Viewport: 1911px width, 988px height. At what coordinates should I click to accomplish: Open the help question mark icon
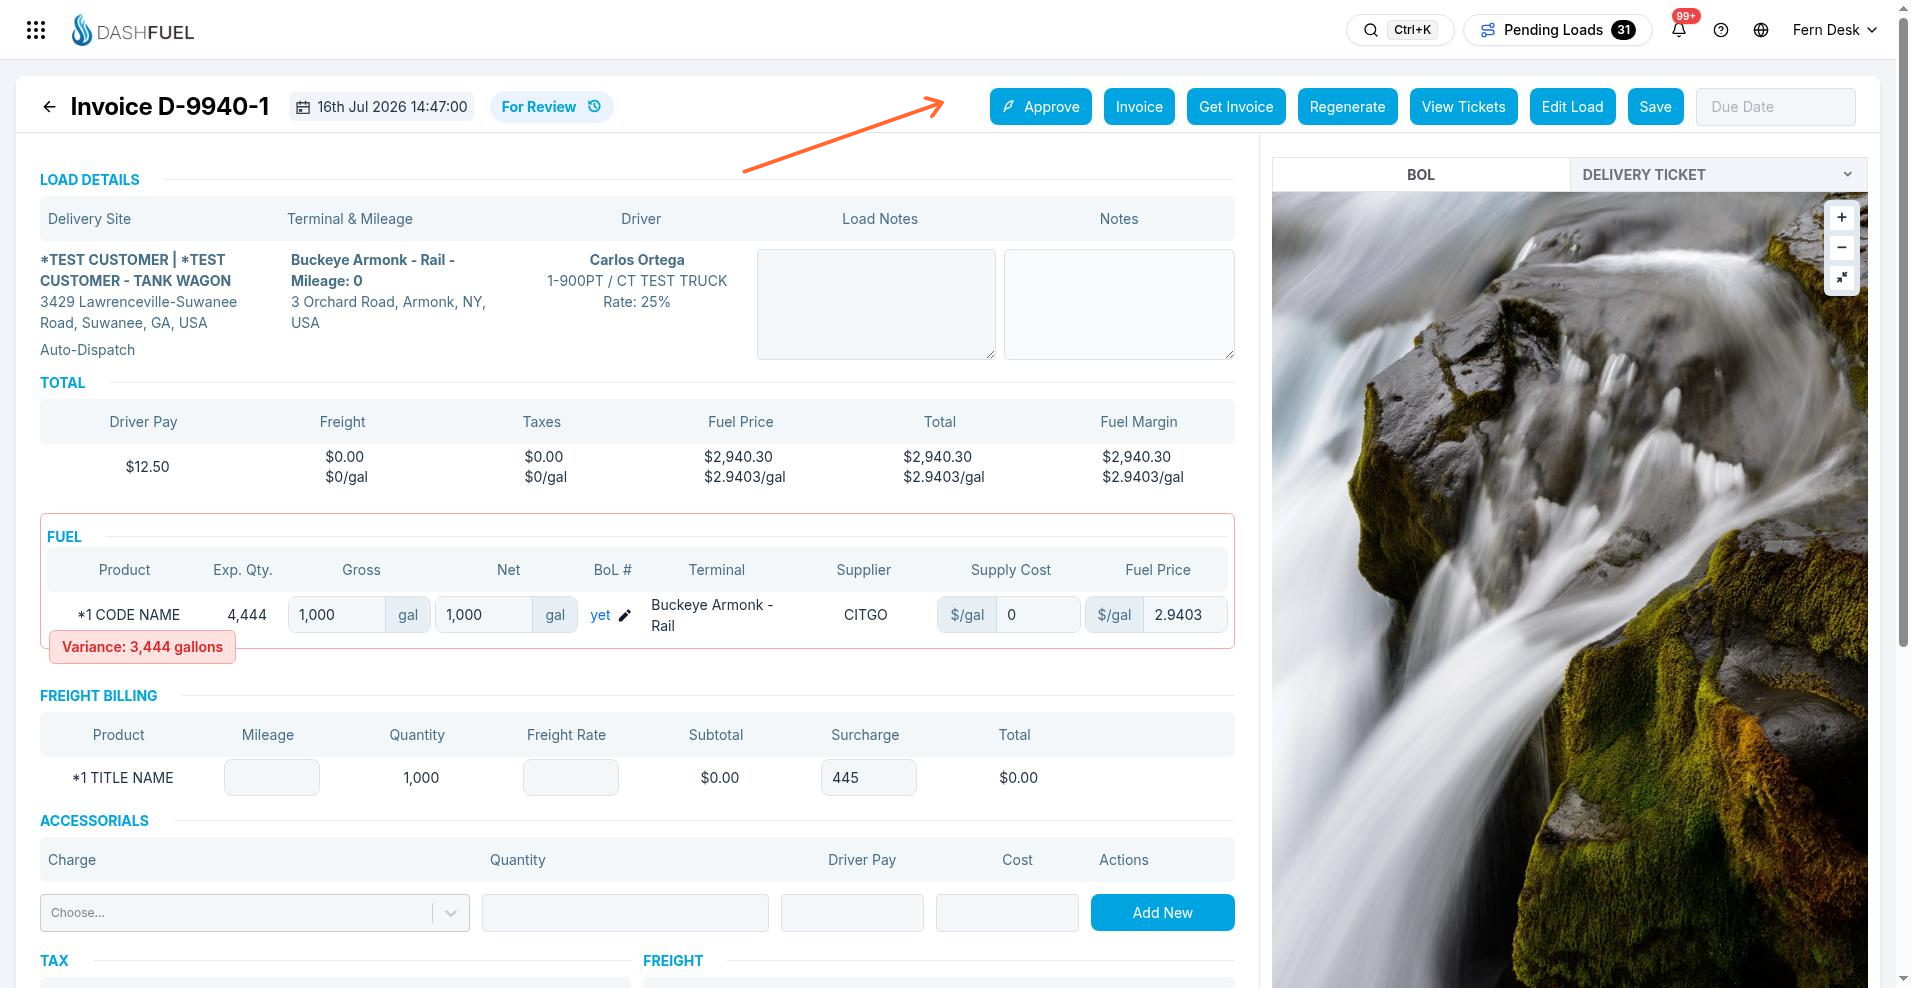1721,30
